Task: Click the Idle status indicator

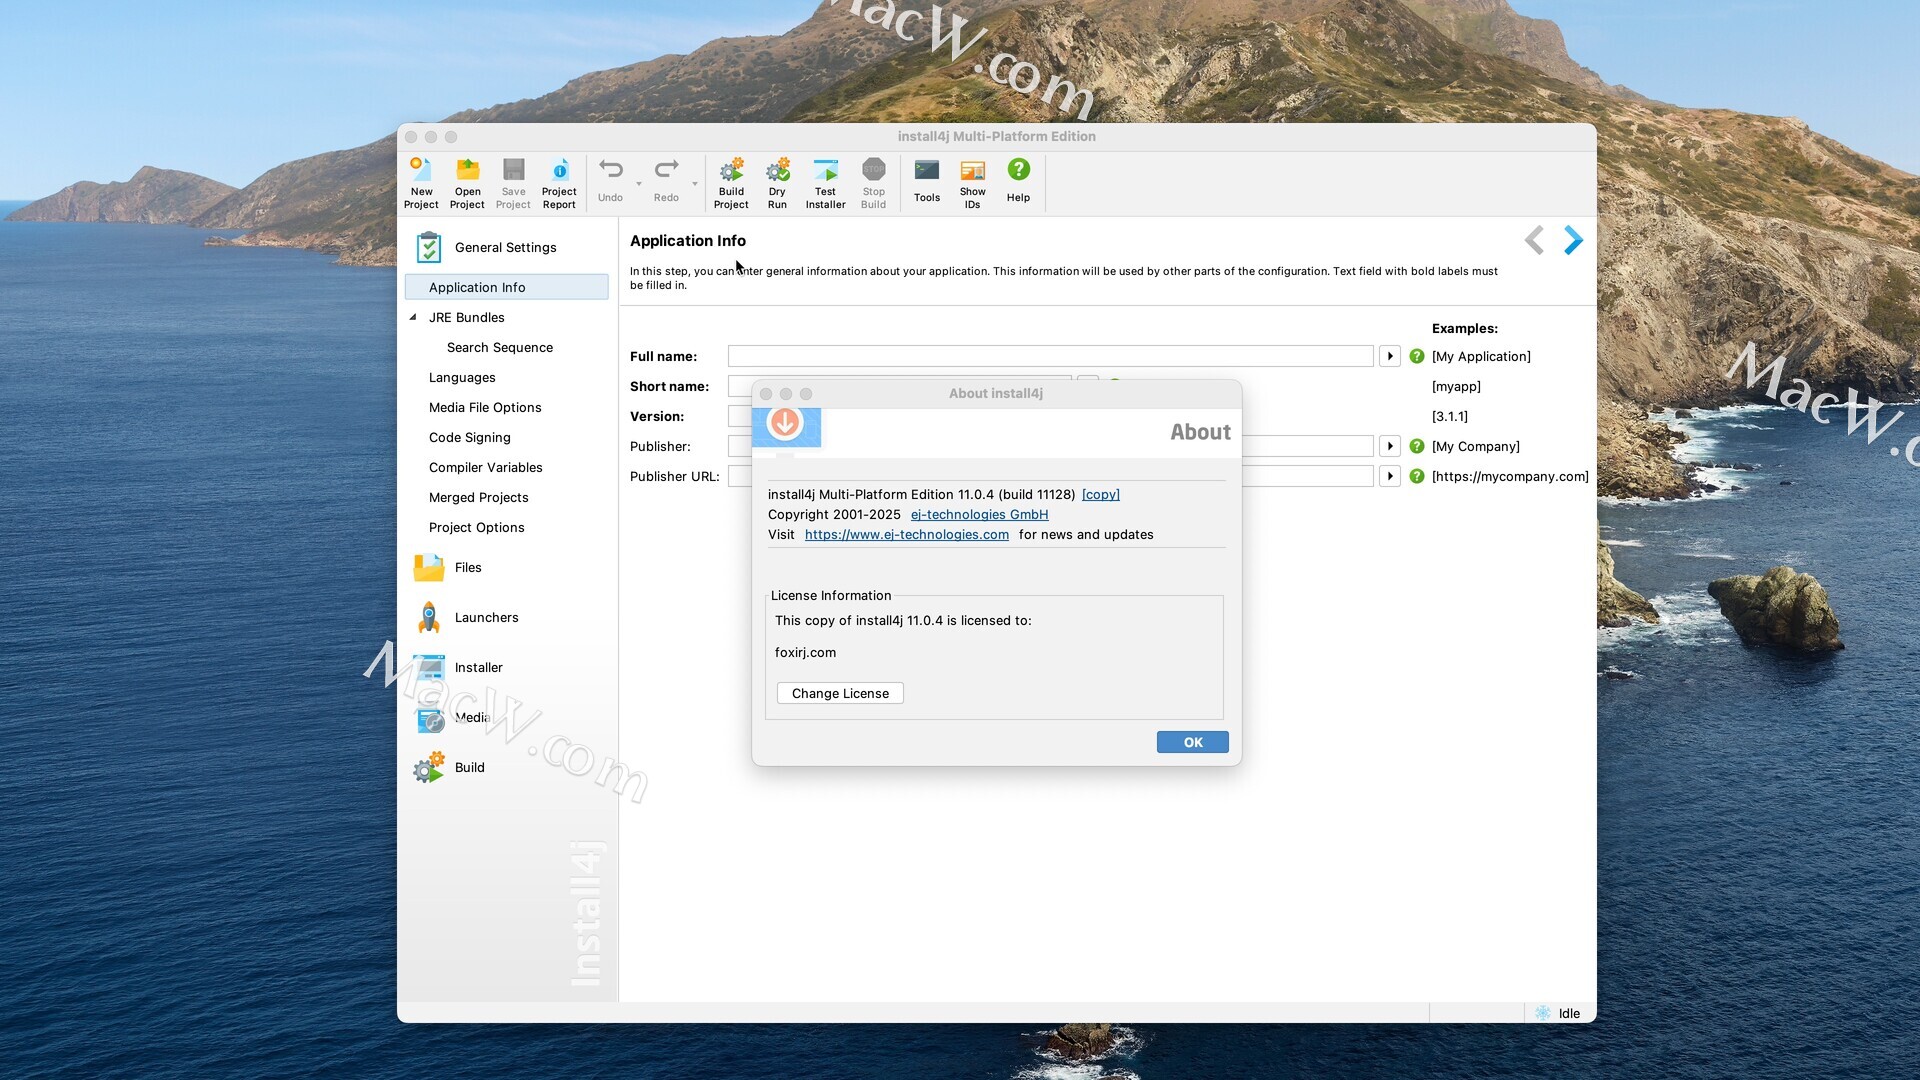Action: pos(1558,1013)
